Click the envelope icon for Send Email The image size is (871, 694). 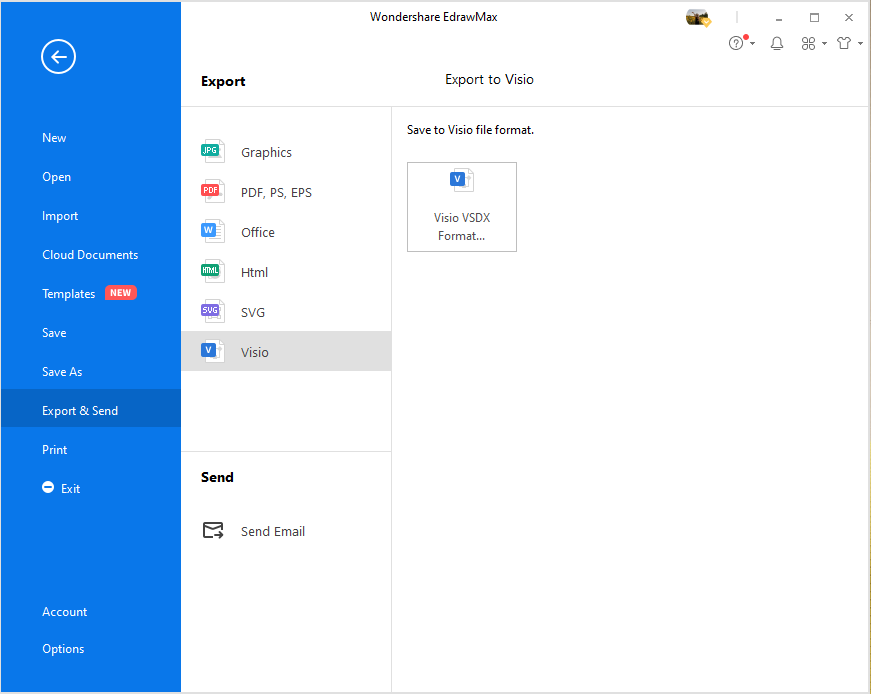[x=213, y=531]
